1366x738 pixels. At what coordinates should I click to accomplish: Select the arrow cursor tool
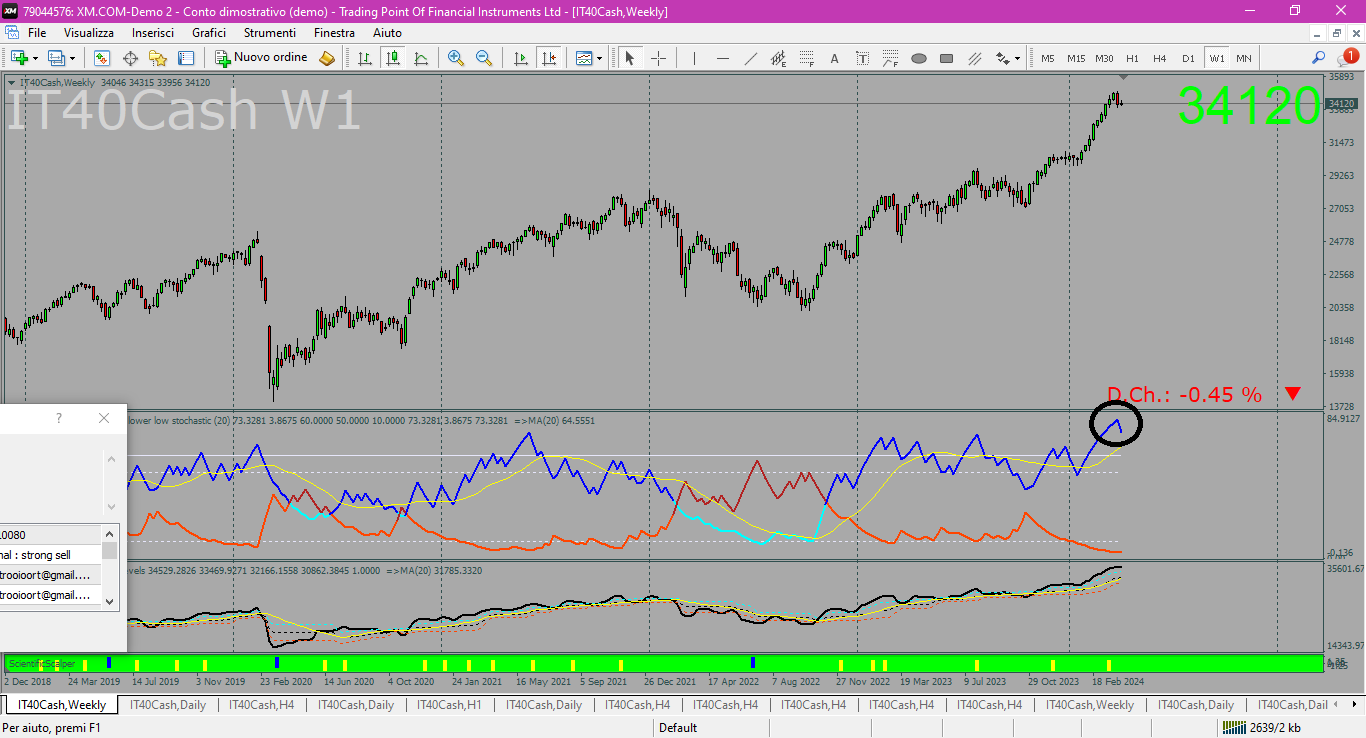(629, 58)
